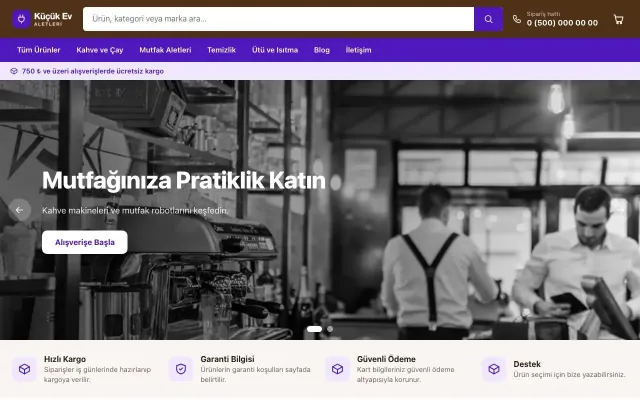Focus the product search input field
Screen dimensions: 640x400
point(278,19)
